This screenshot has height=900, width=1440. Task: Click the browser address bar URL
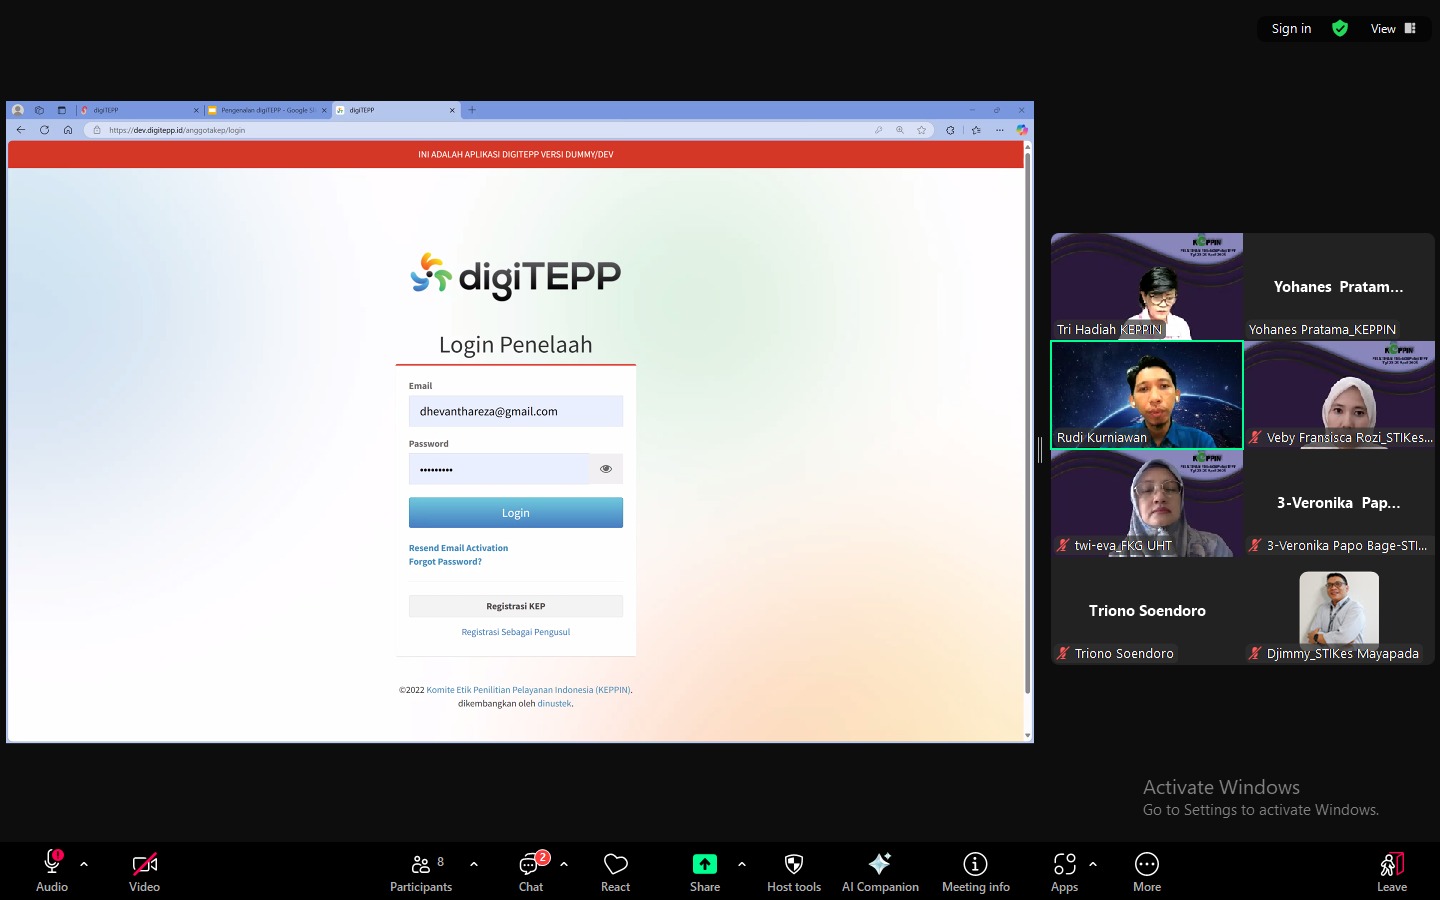click(x=177, y=130)
